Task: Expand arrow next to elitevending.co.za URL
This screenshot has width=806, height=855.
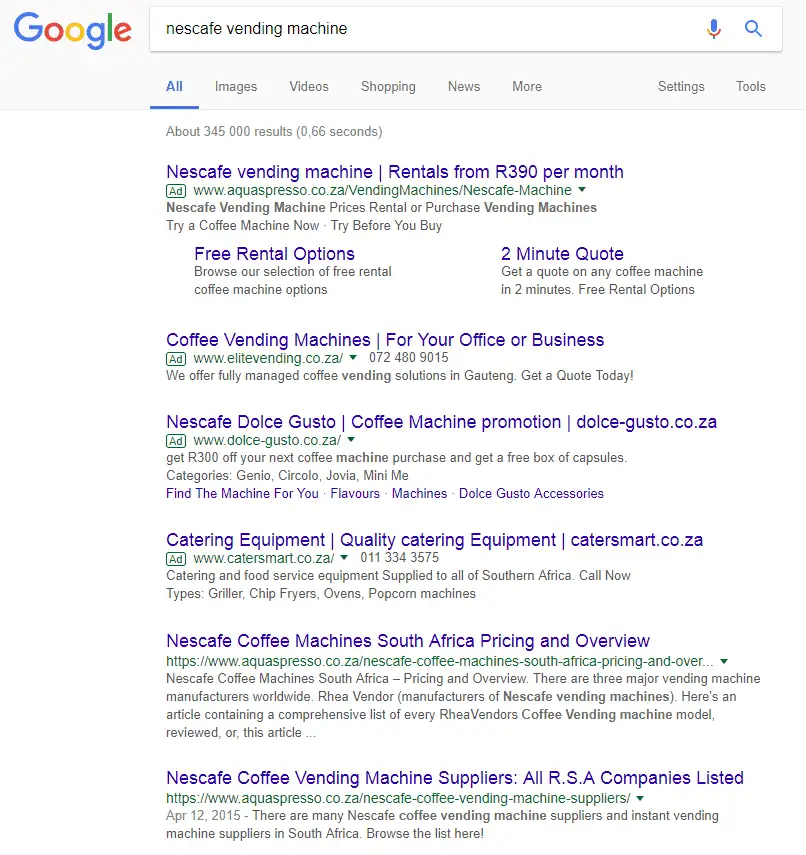Action: tap(353, 358)
